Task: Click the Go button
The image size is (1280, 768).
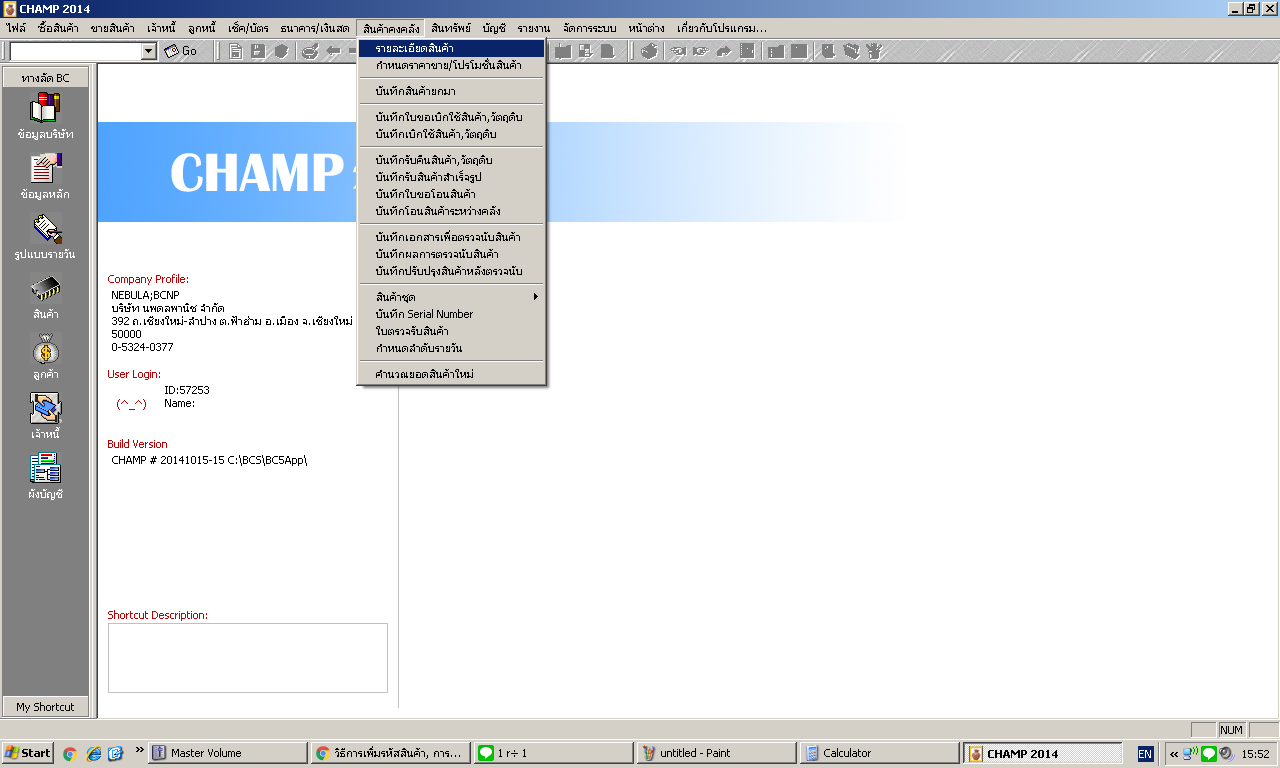Action: [x=181, y=51]
